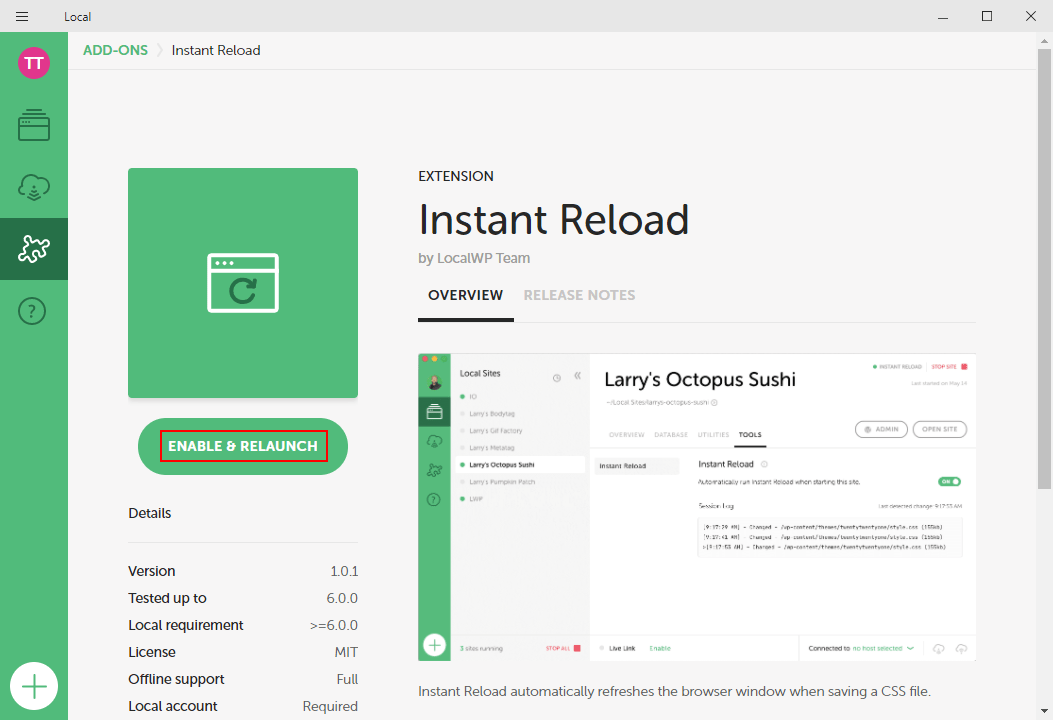Click the TT user avatar
This screenshot has height=720, width=1053.
pyautogui.click(x=34, y=63)
